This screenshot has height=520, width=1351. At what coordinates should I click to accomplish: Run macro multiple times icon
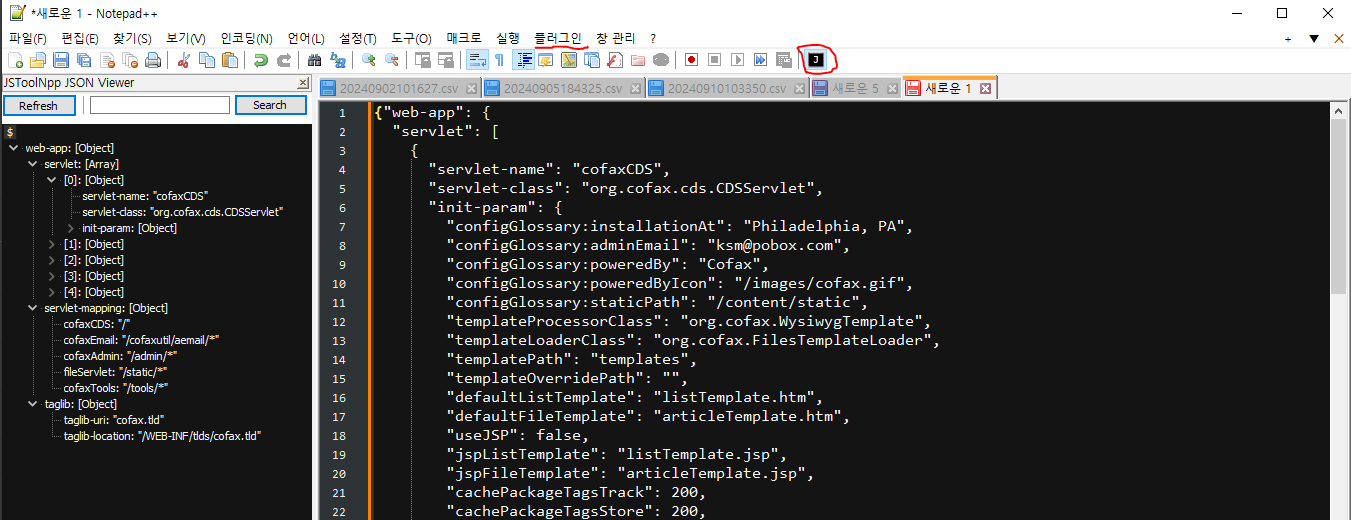point(760,60)
